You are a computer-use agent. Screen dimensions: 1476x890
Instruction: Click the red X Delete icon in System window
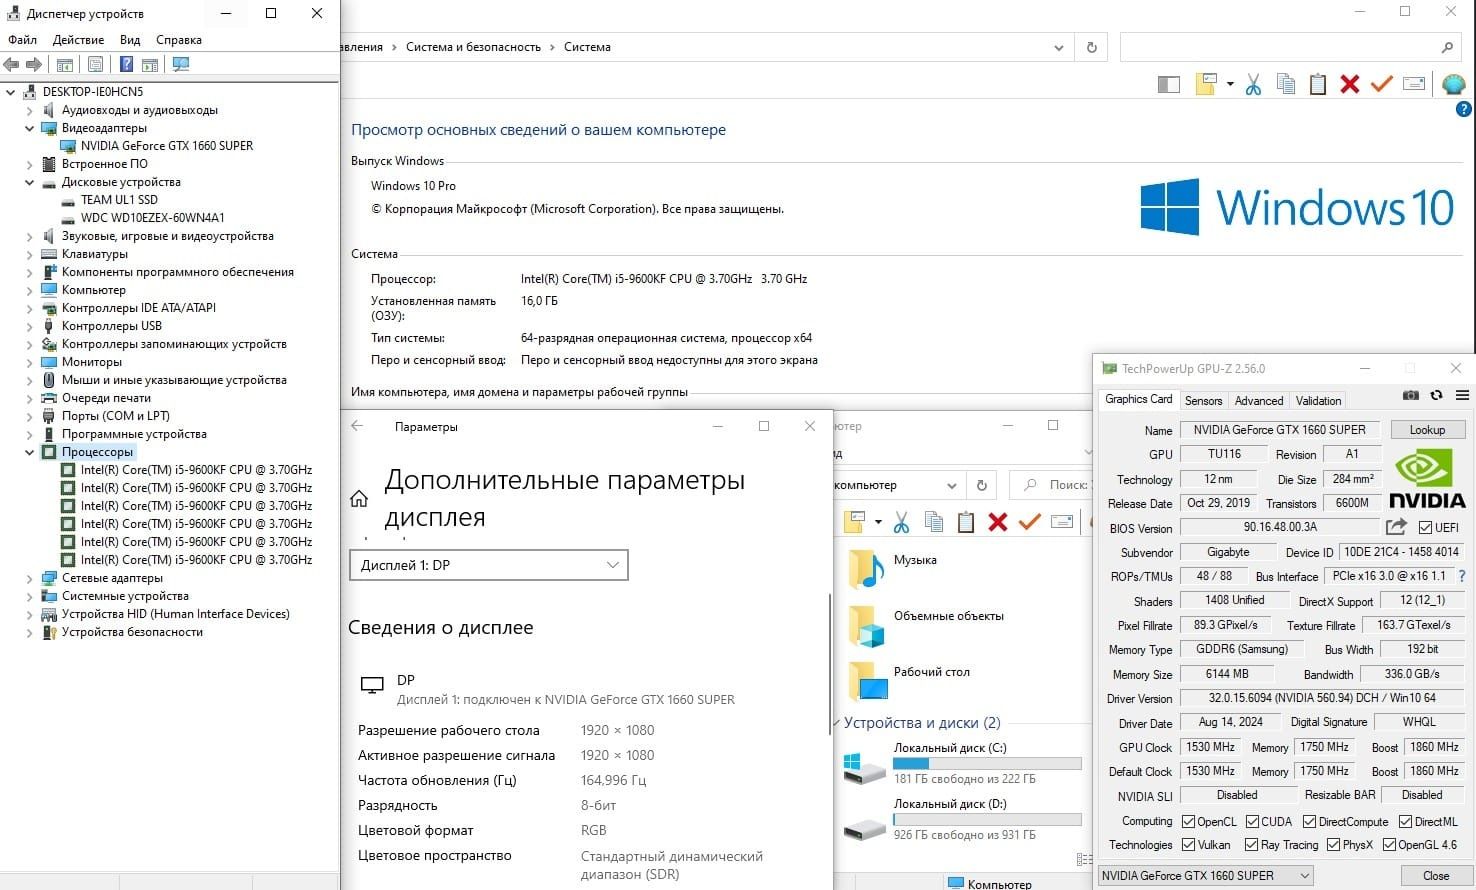coord(1350,85)
